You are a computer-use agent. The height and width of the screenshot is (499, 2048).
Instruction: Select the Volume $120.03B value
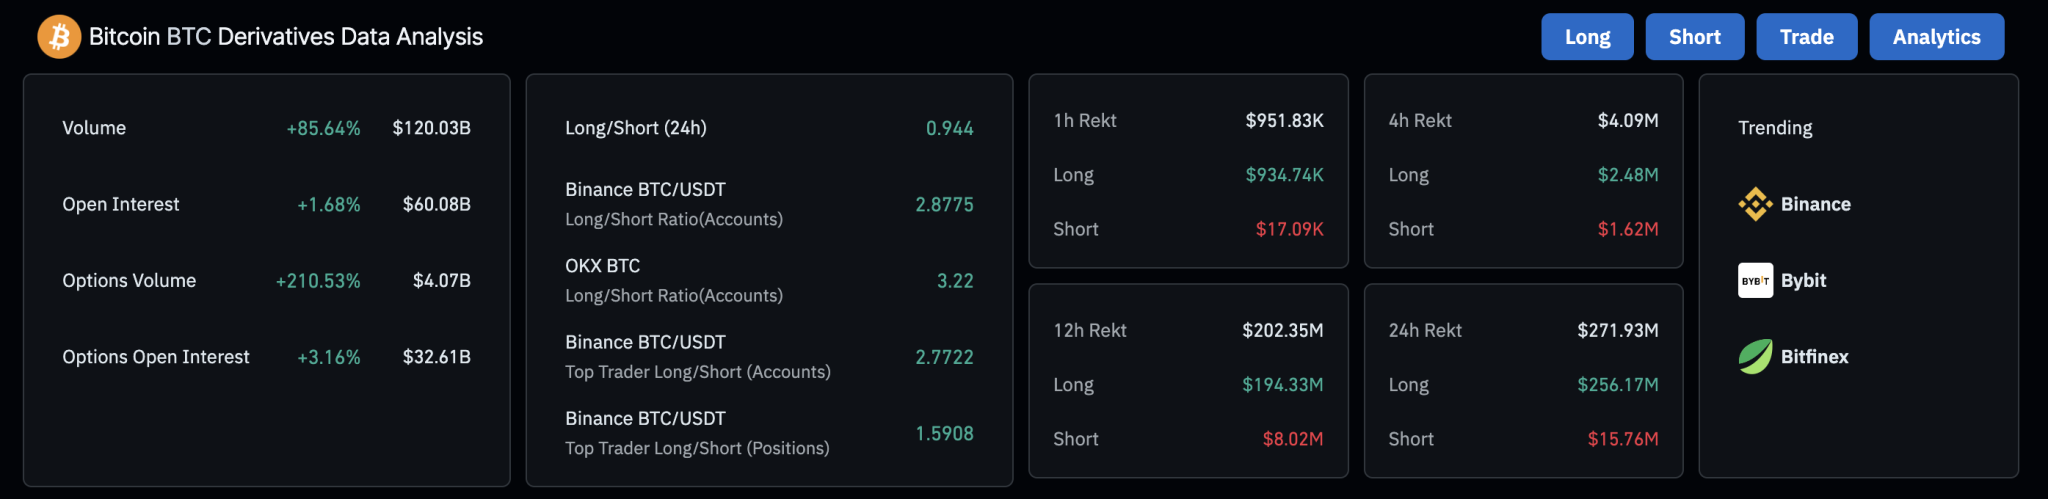pyautogui.click(x=431, y=128)
